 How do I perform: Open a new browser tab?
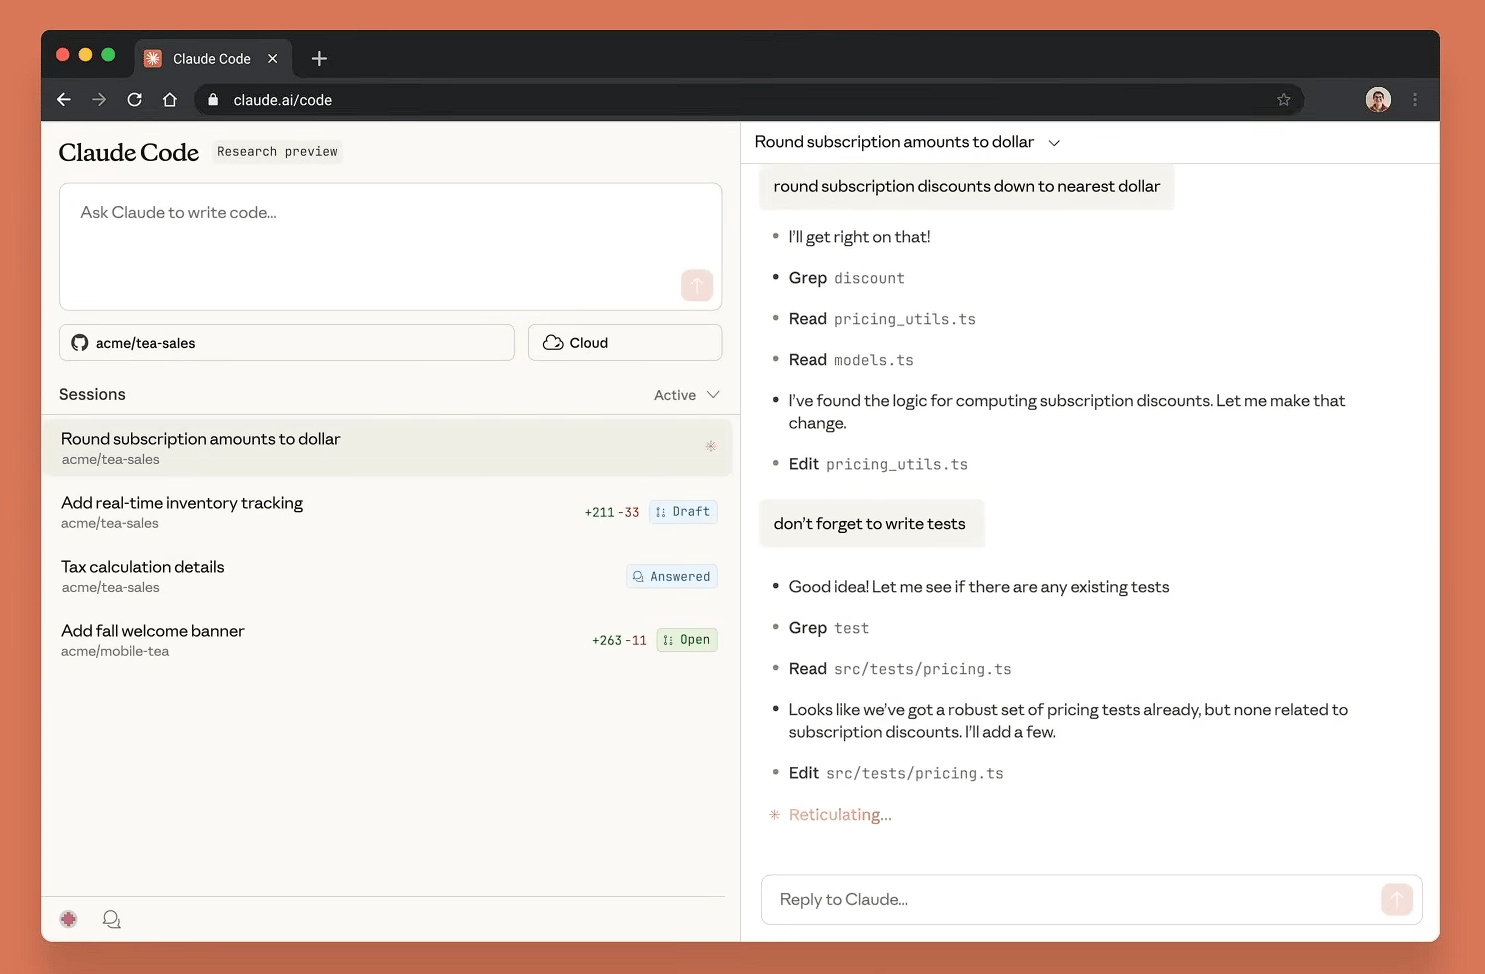pos(319,59)
